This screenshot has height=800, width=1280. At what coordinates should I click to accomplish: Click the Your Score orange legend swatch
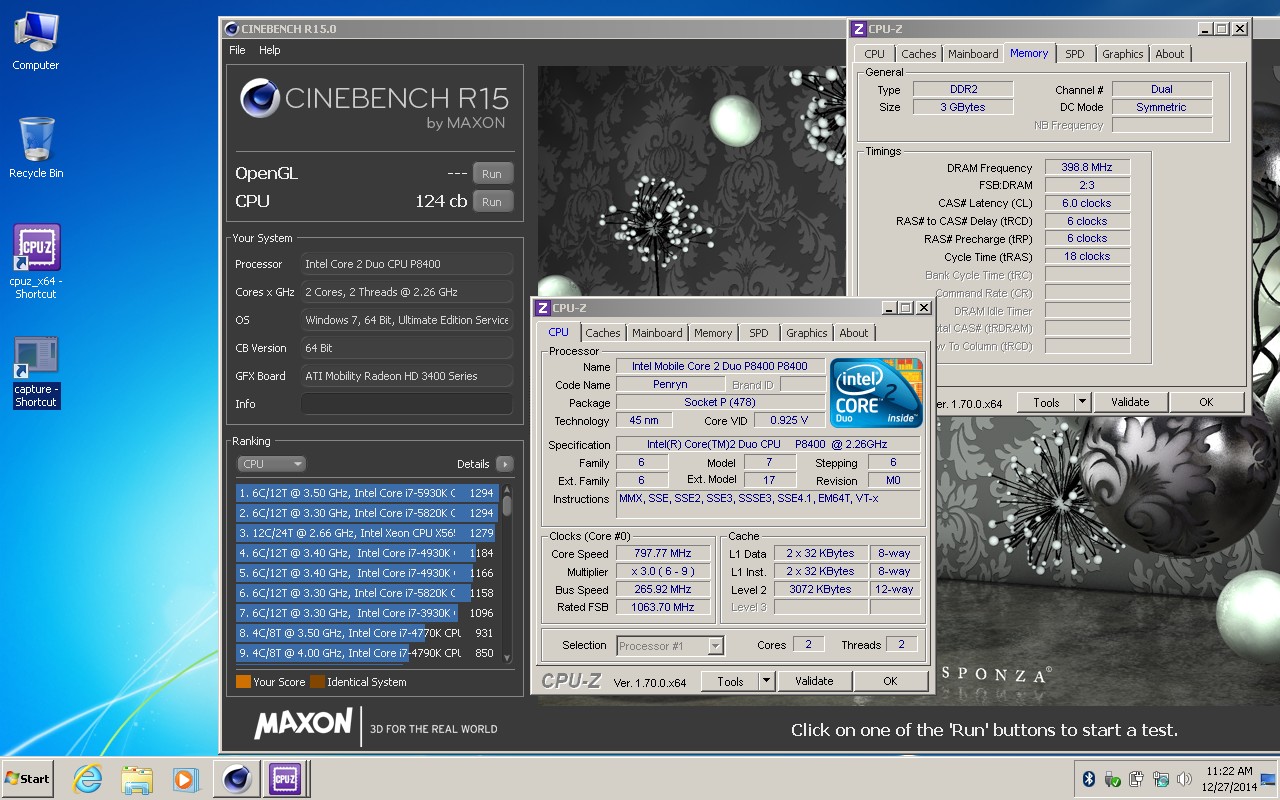click(243, 682)
